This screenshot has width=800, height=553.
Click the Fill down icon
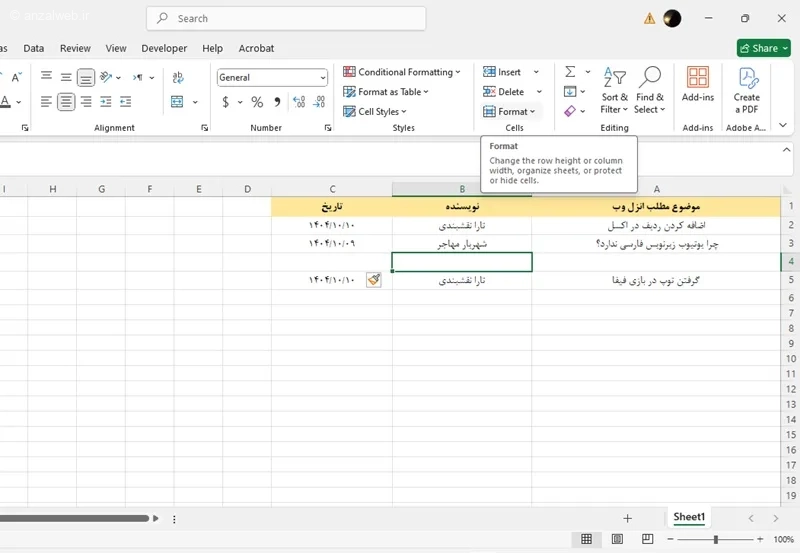570,92
